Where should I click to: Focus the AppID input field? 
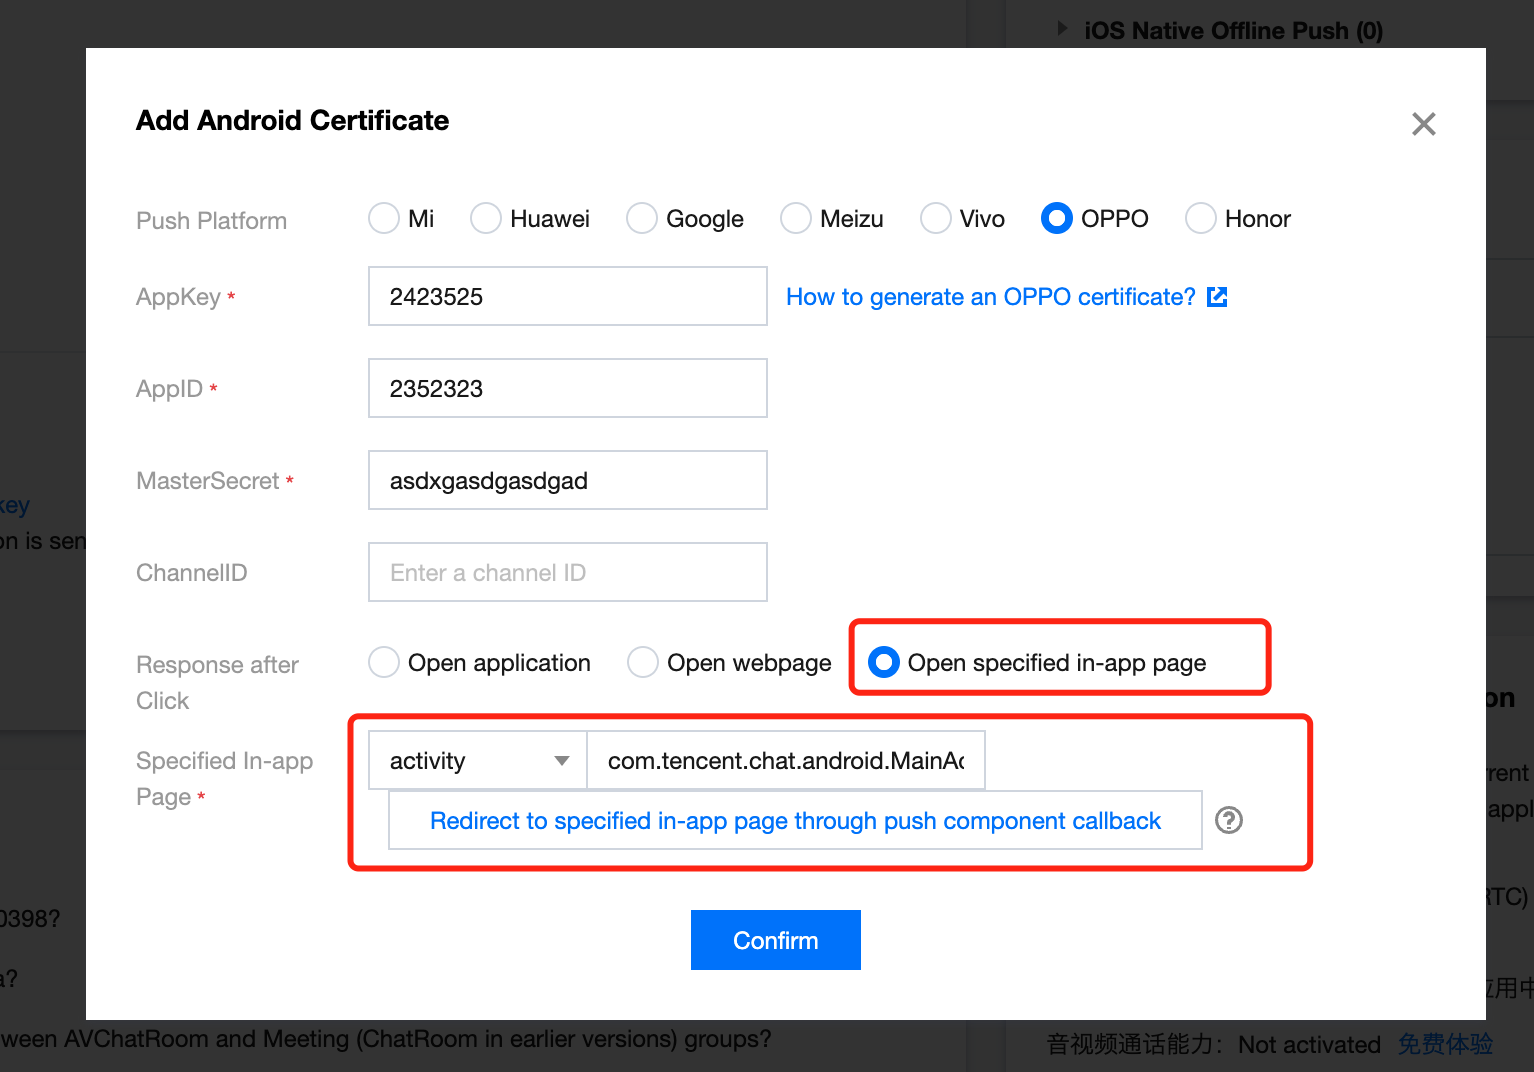(x=568, y=388)
